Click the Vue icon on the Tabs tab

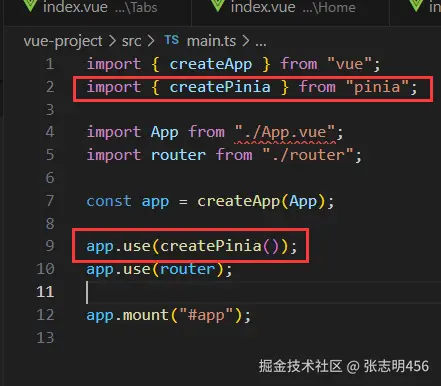coord(30,5)
